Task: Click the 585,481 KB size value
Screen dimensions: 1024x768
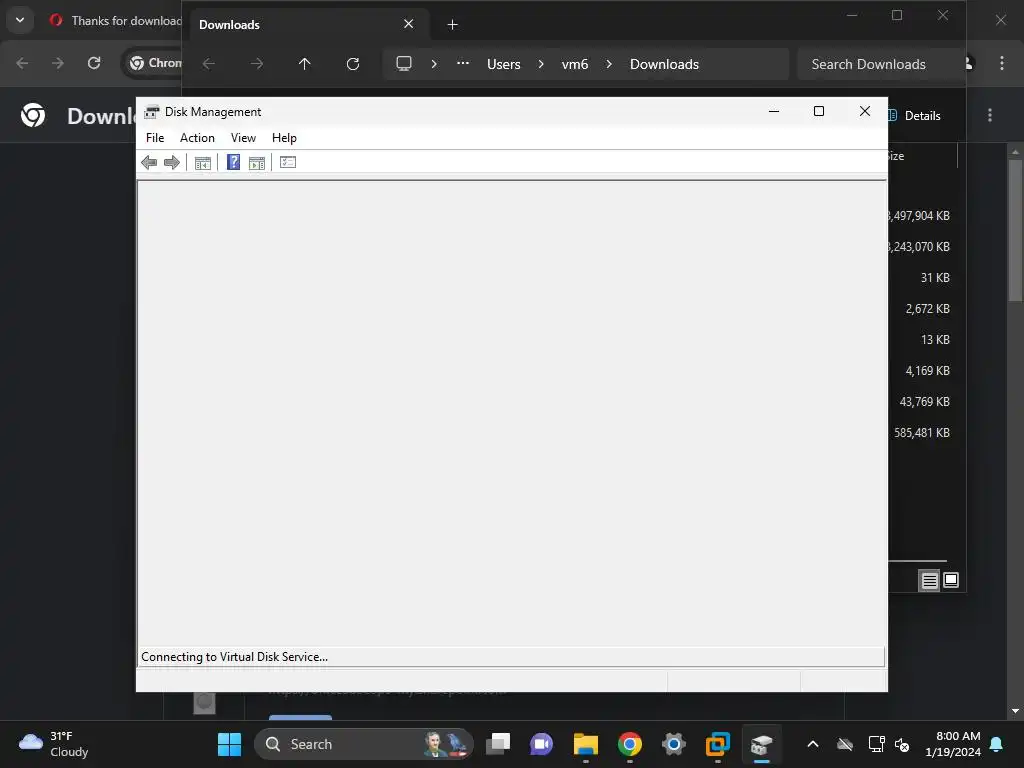Action: point(921,433)
